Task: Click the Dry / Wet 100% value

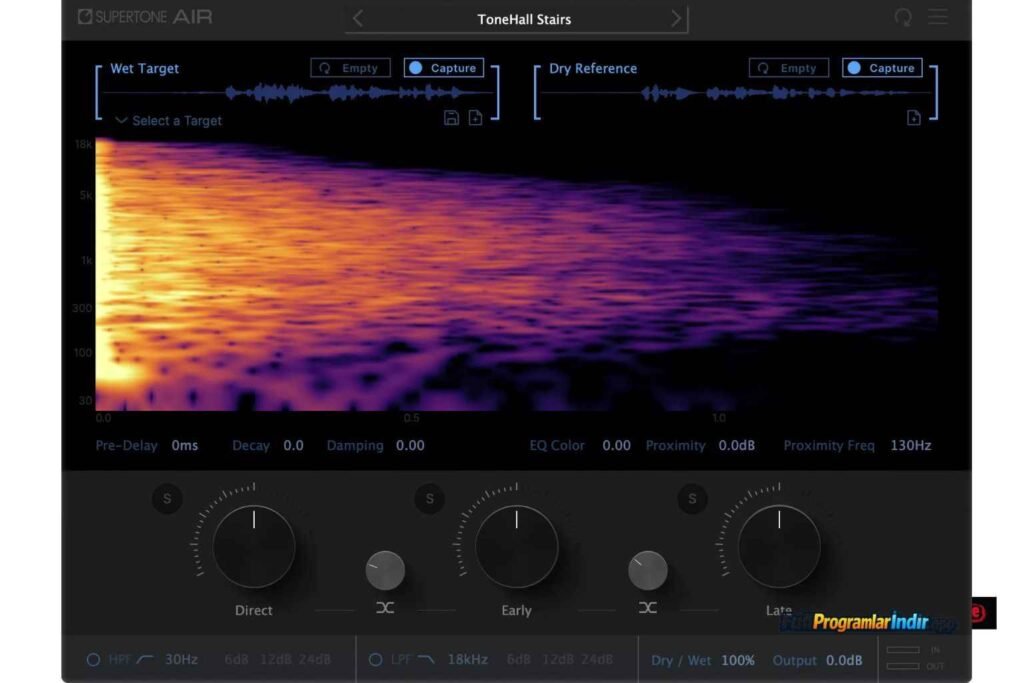Action: [737, 661]
